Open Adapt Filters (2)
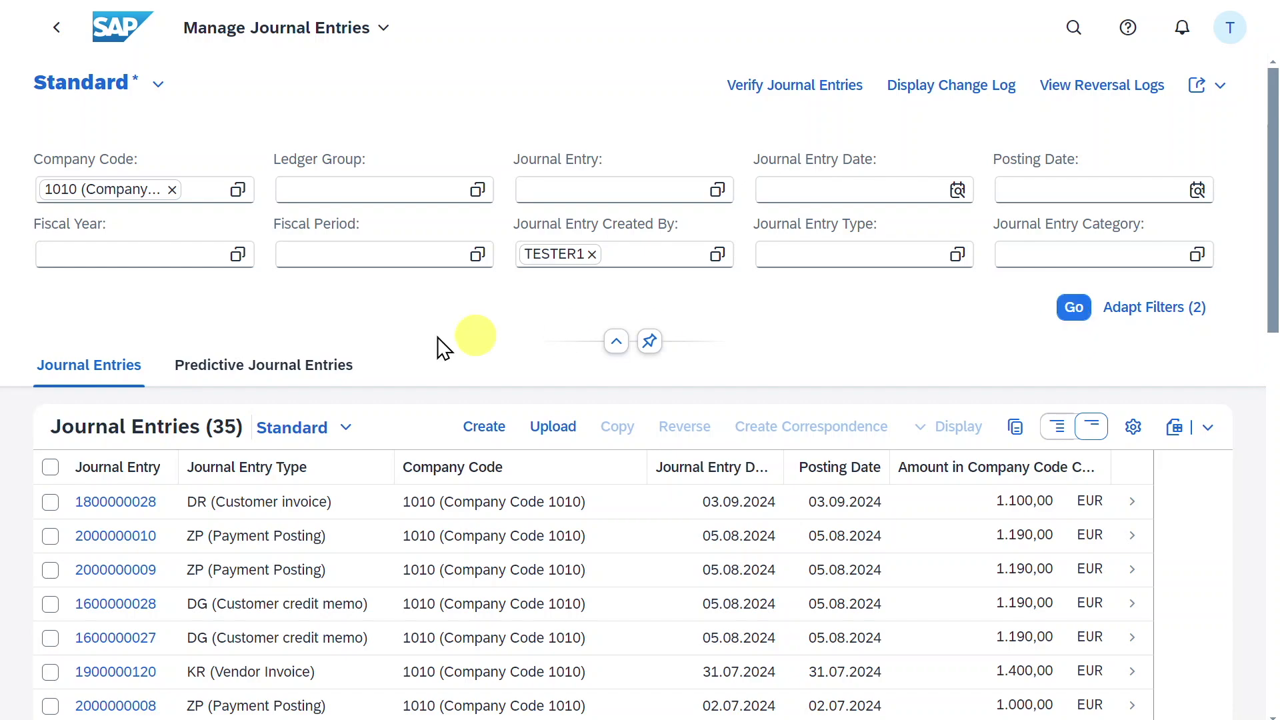The width and height of the screenshot is (1280, 720). tap(1154, 307)
